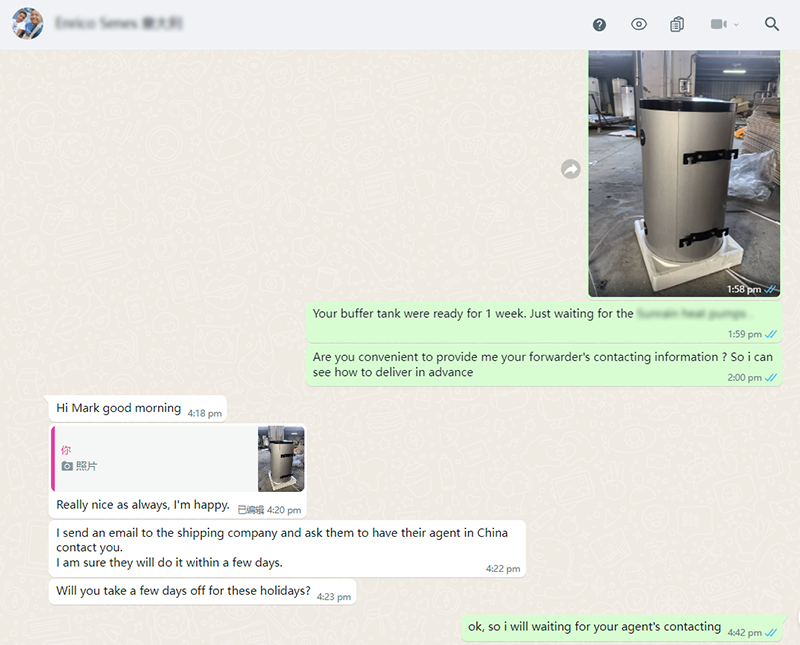The image size is (800, 645).
Task: Open the help question mark icon
Action: tap(599, 24)
